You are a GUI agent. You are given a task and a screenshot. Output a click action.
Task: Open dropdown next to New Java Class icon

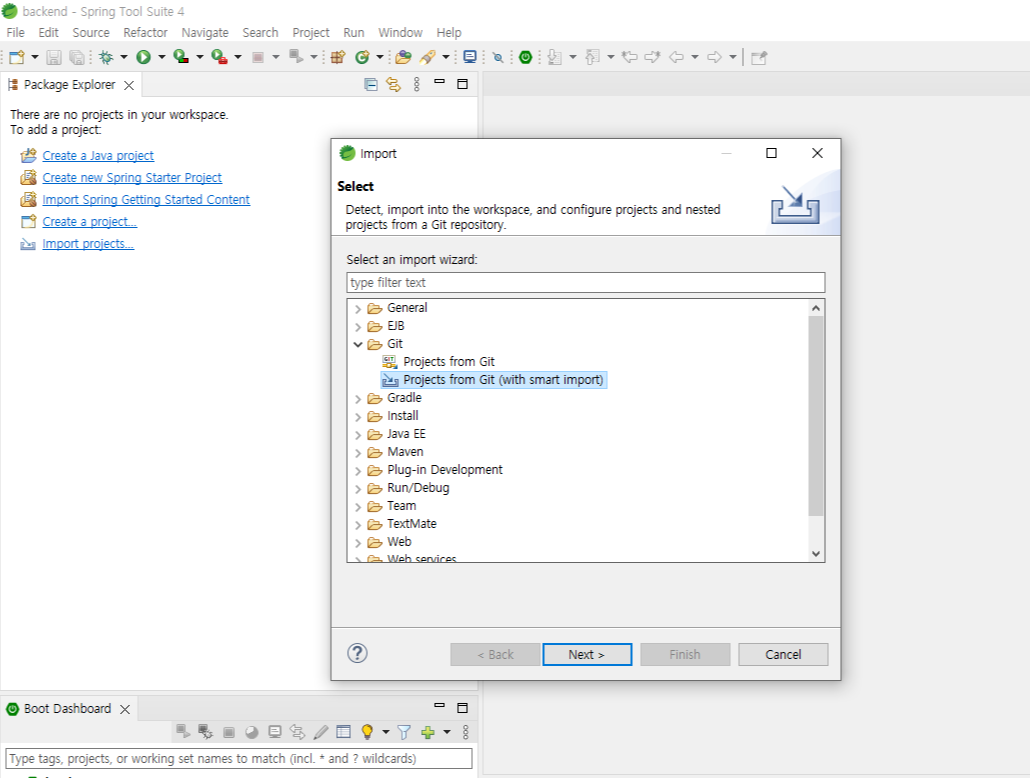point(380,57)
